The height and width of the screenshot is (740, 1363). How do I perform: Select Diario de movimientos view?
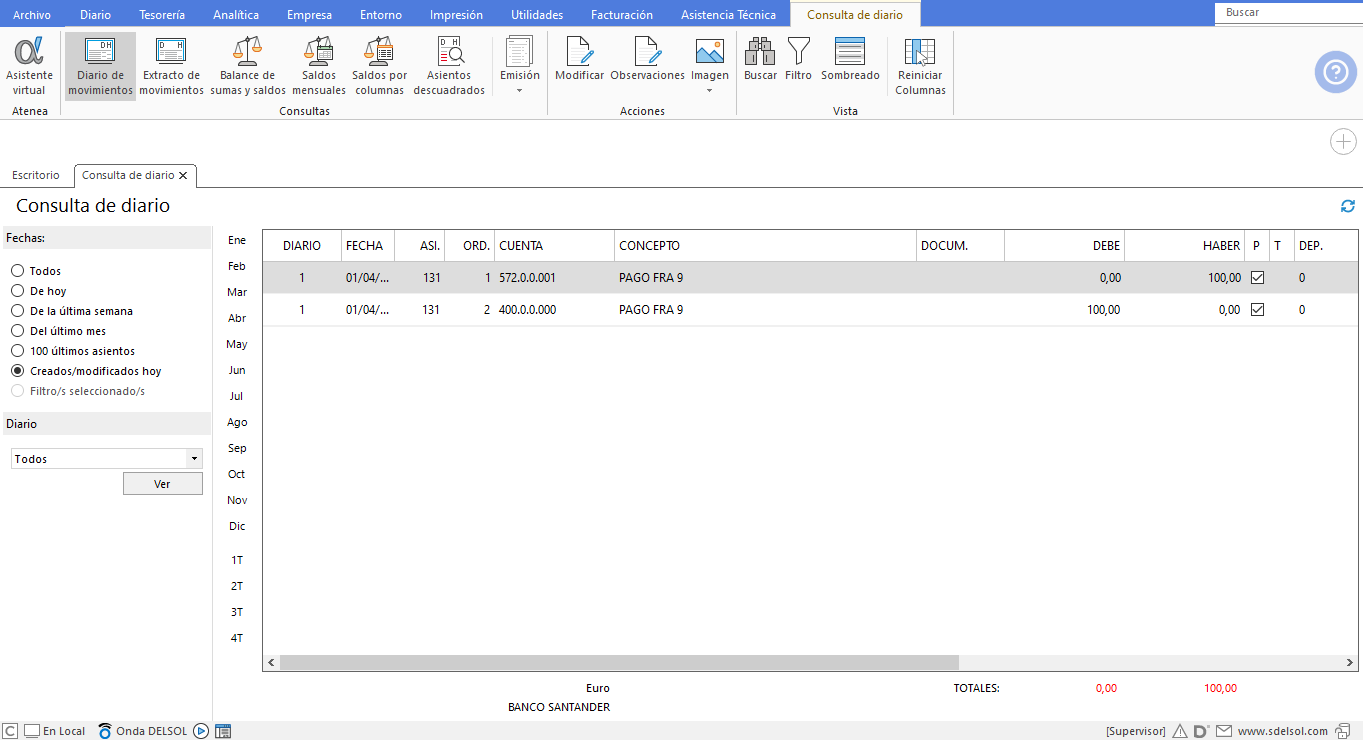coord(100,66)
